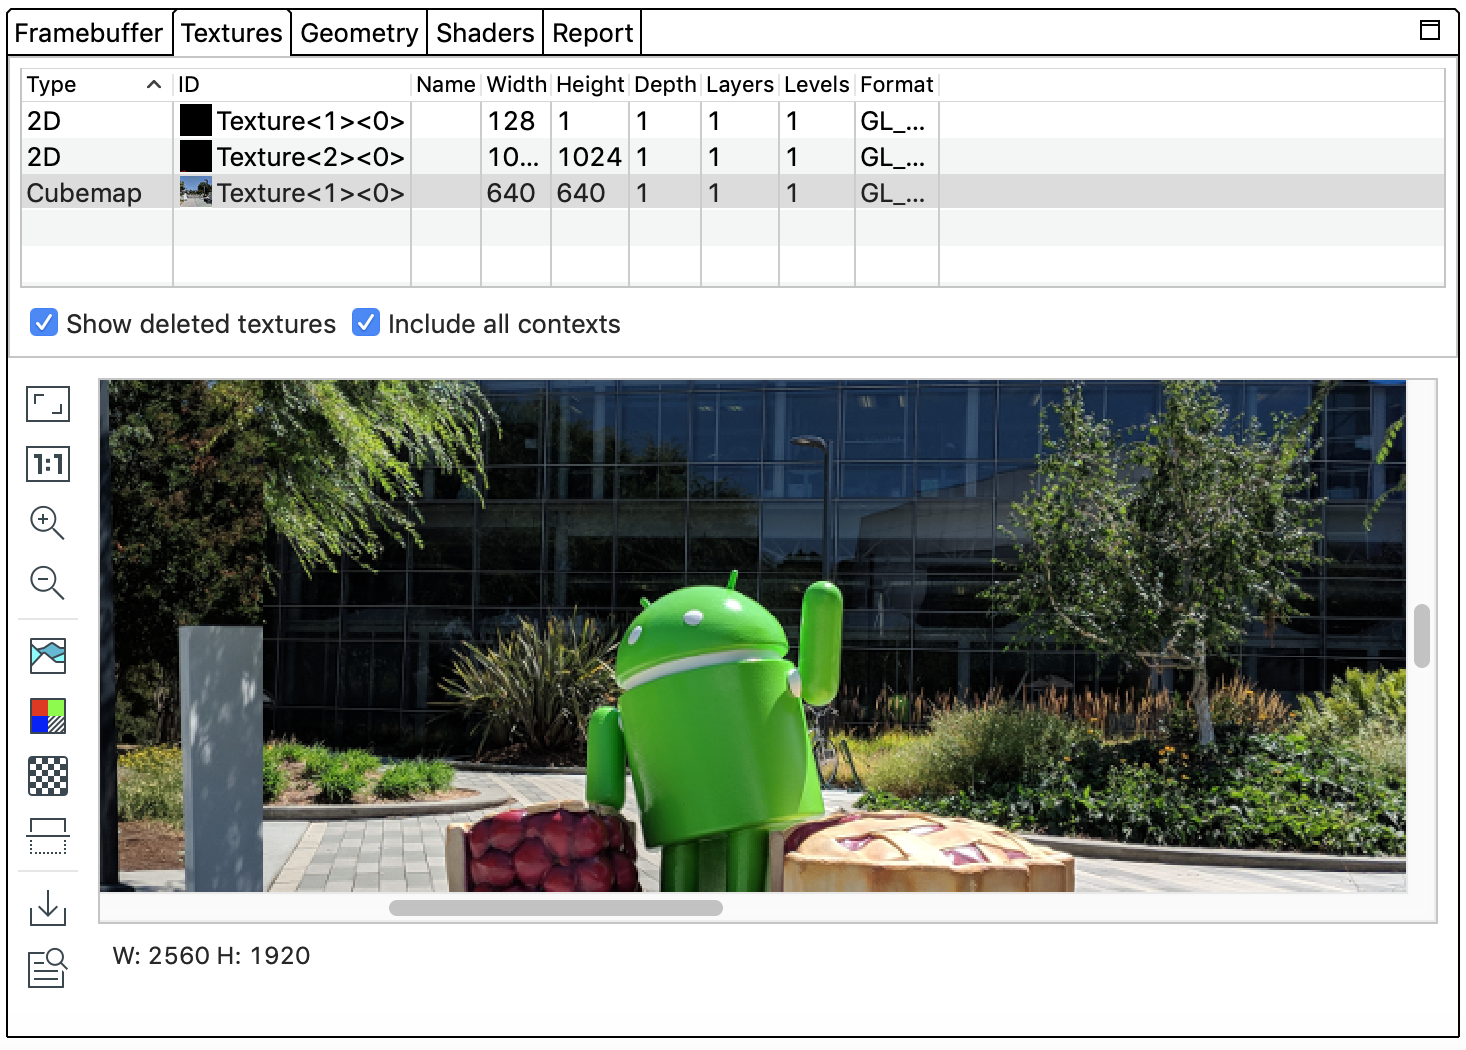Click the Zoom to Fit icon
Screen dimensions: 1466x1050
click(47, 404)
